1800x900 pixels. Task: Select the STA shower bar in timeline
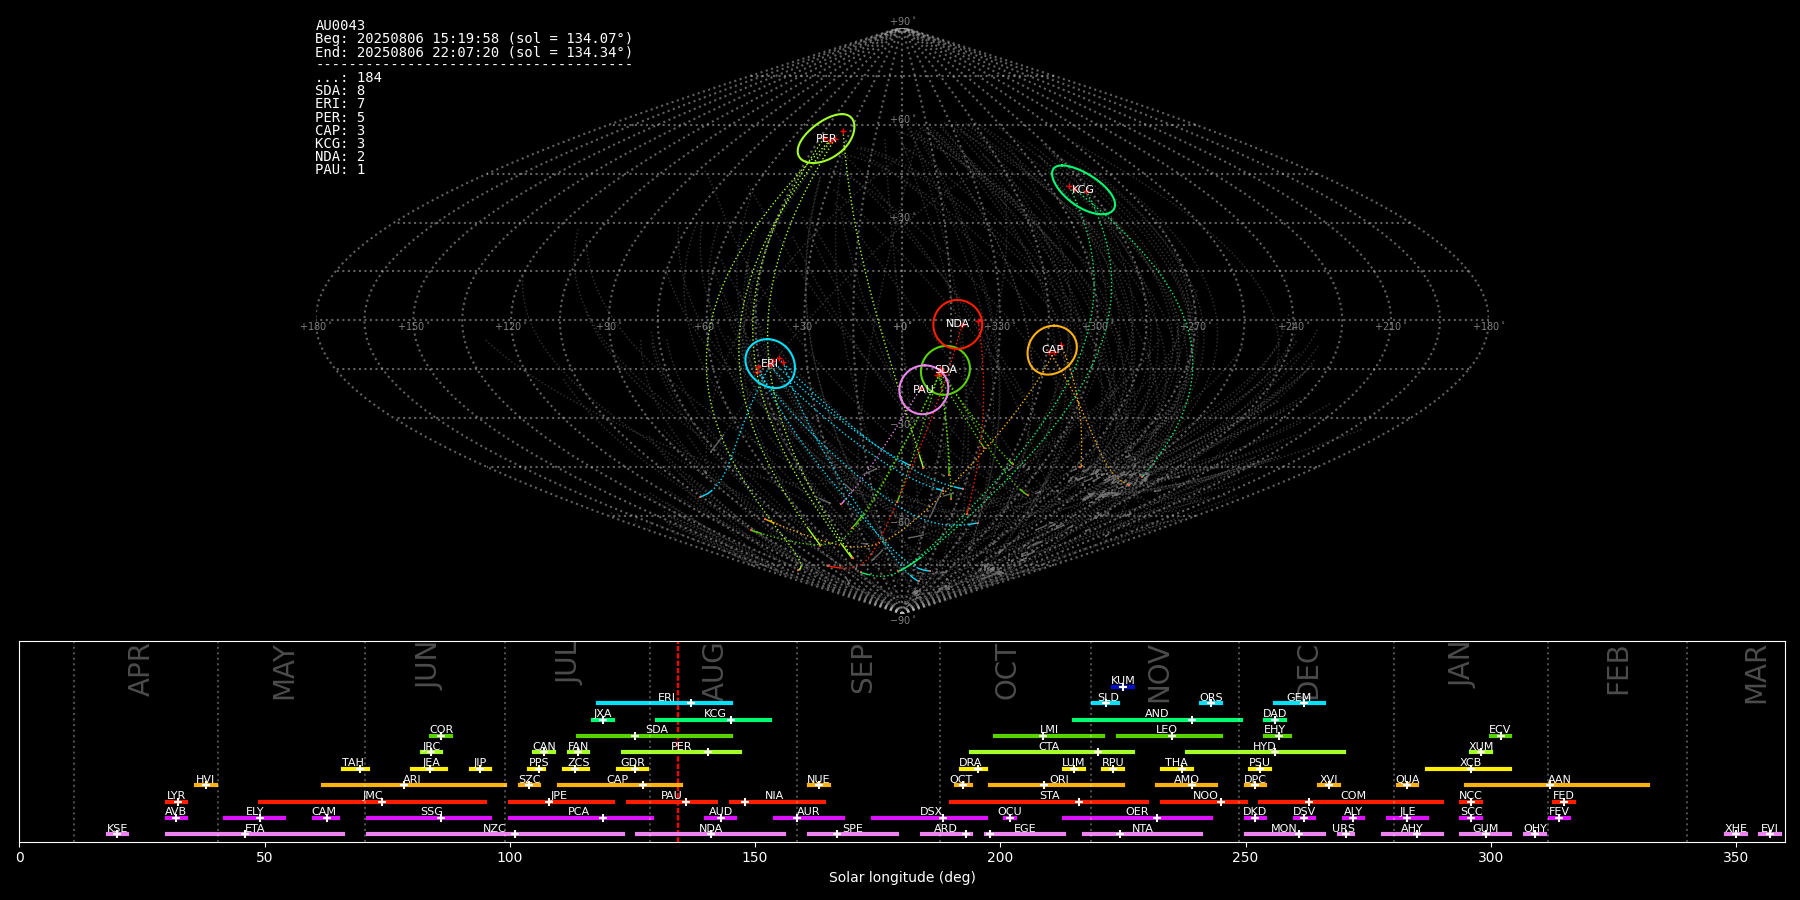[x=1049, y=802]
